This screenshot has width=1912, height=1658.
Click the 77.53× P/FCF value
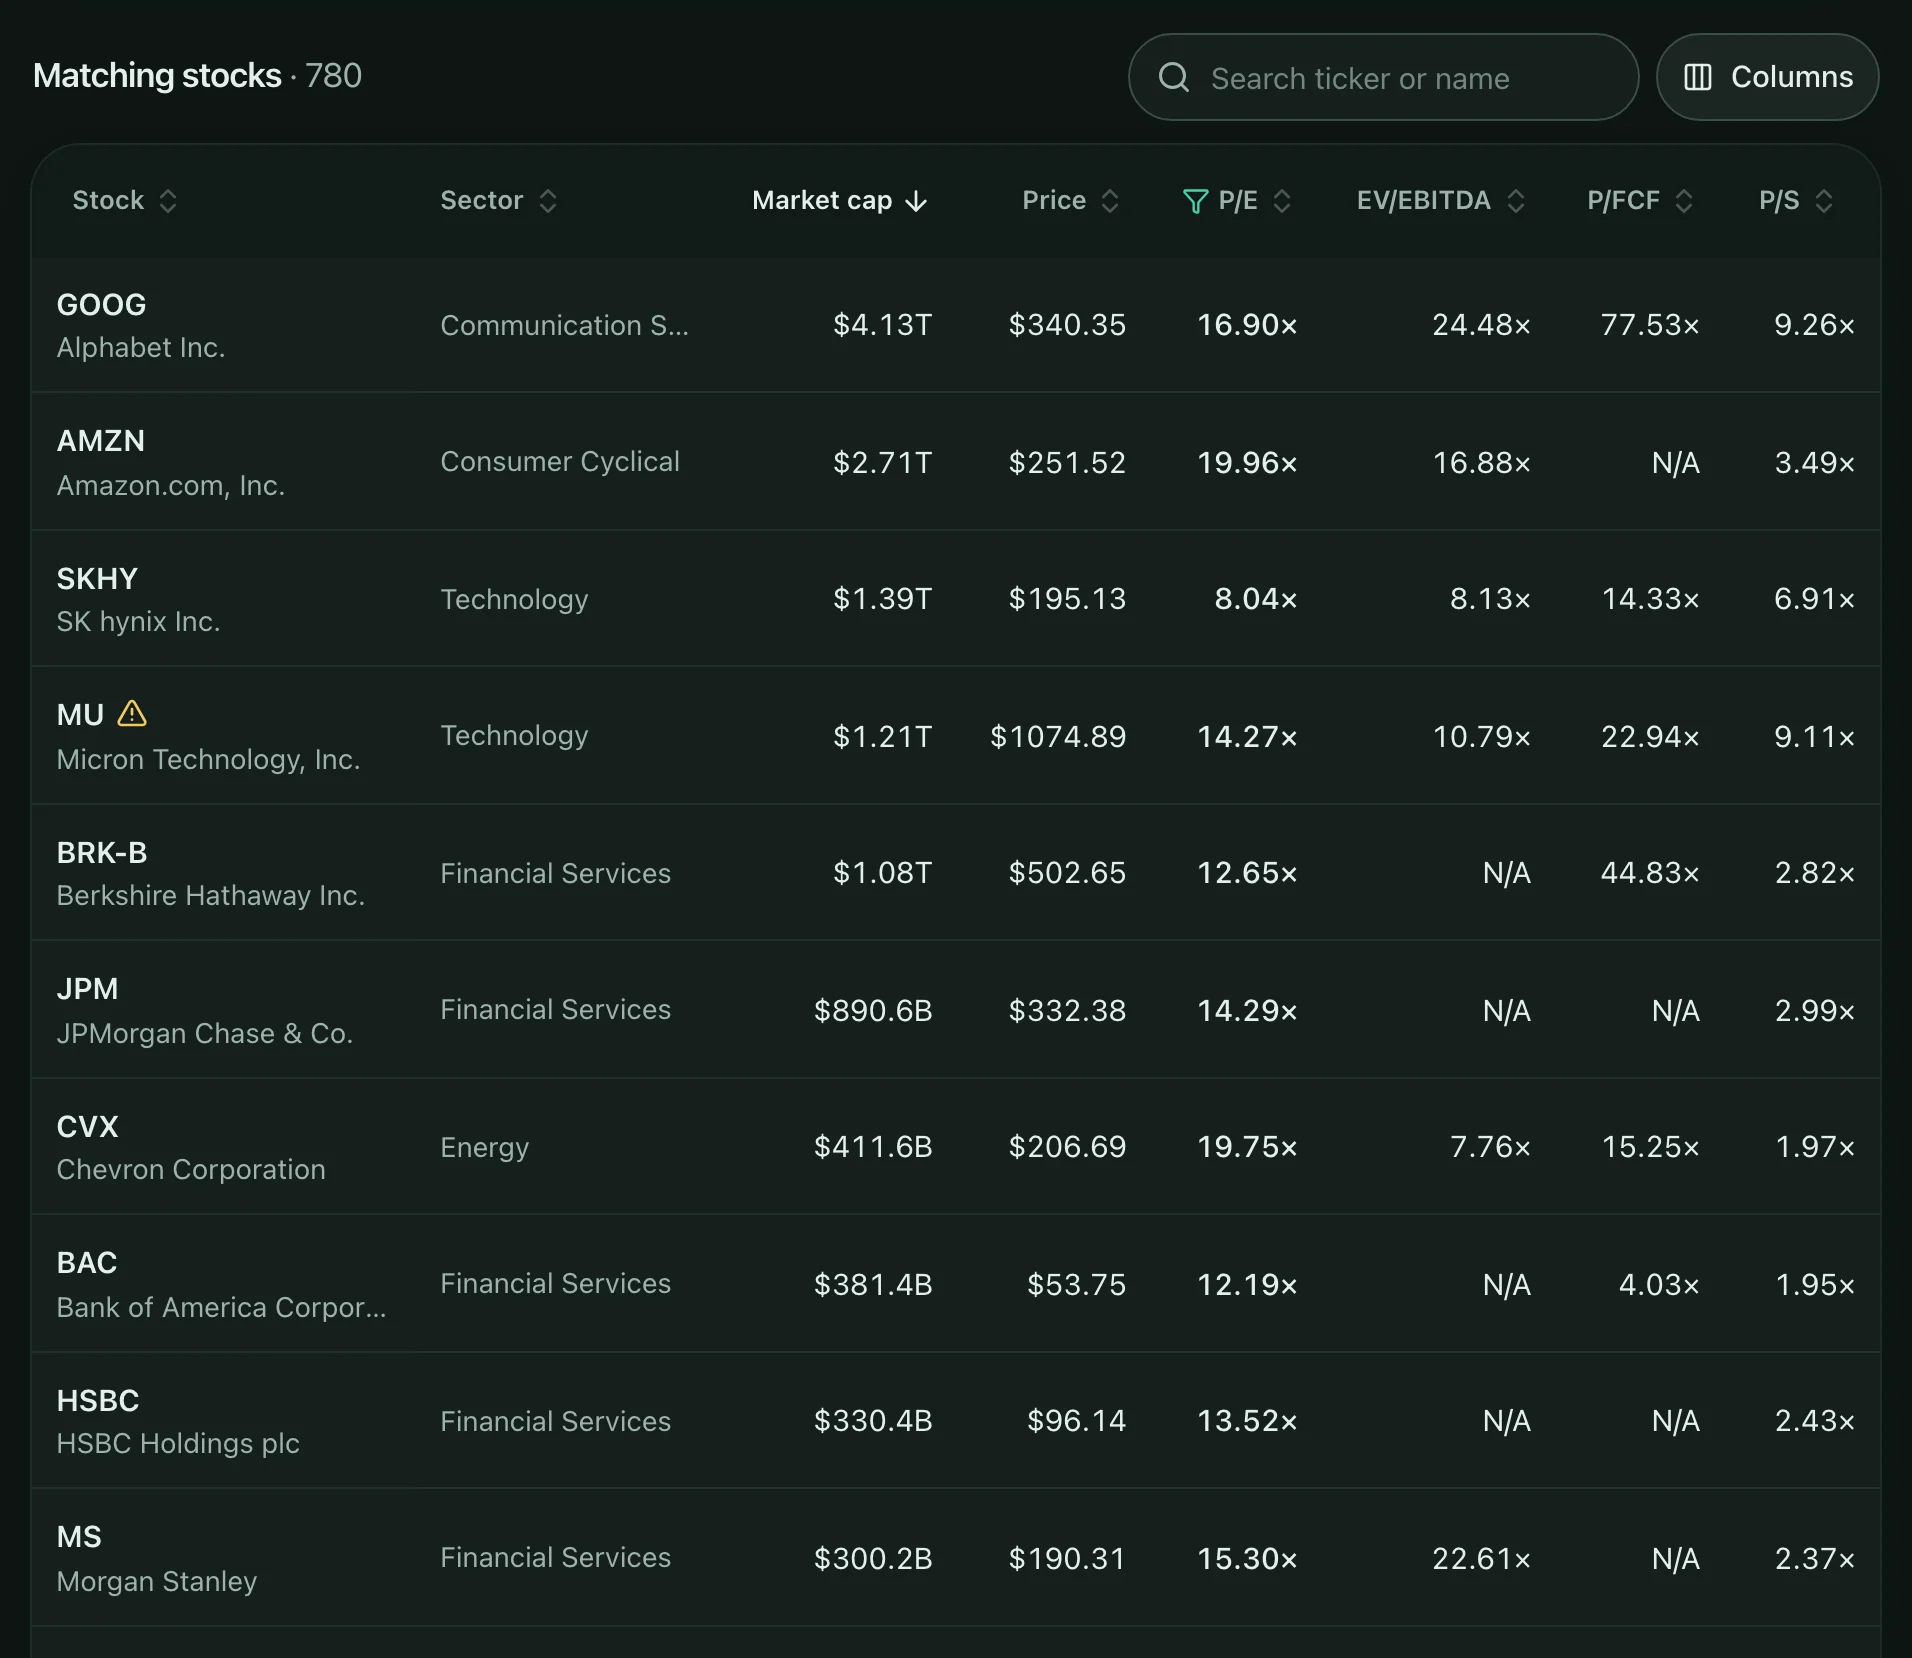(1649, 325)
